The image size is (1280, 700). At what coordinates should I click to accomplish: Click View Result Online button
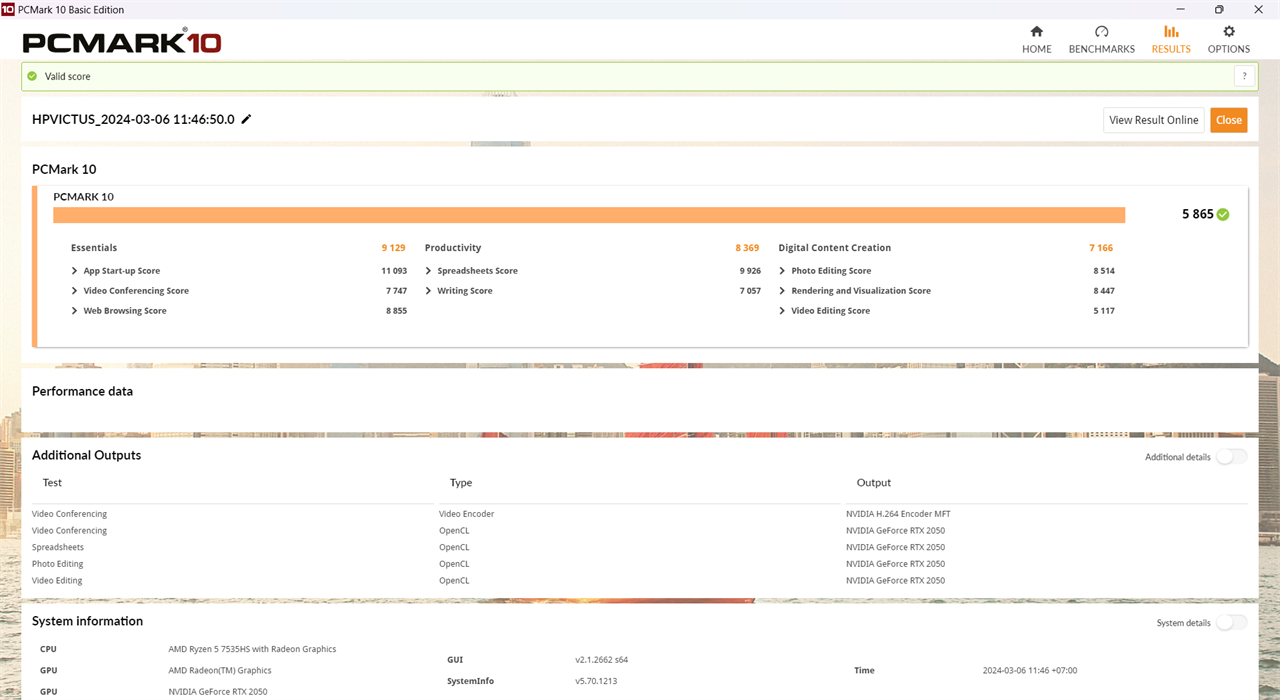[x=1154, y=120]
